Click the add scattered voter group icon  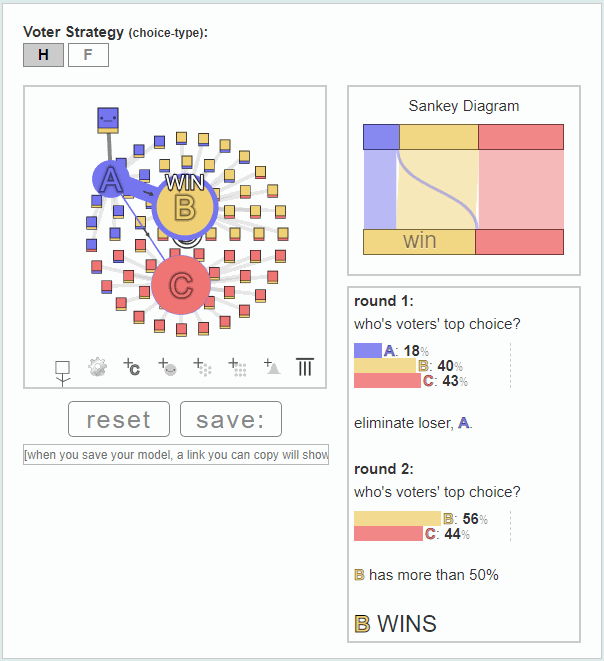[x=202, y=367]
